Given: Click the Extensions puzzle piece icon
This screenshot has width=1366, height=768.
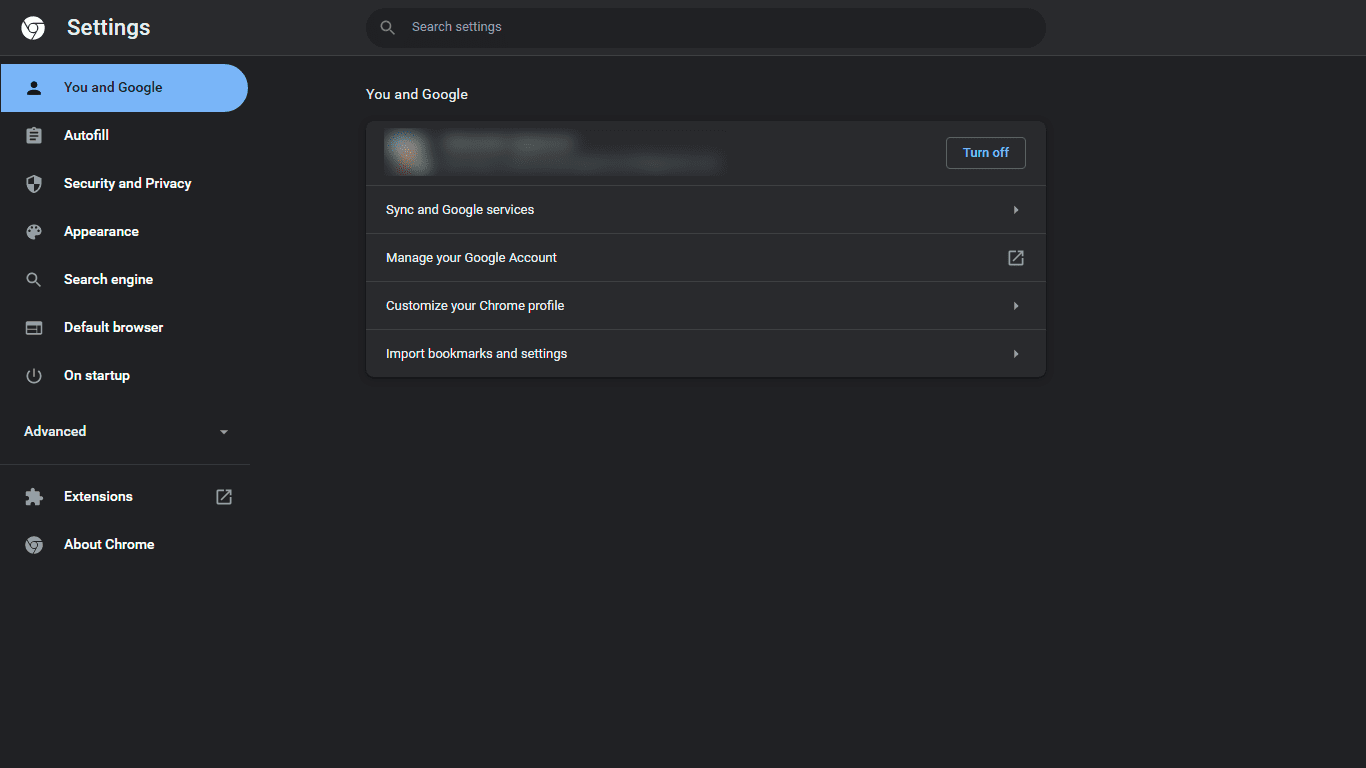Looking at the screenshot, I should tap(34, 497).
